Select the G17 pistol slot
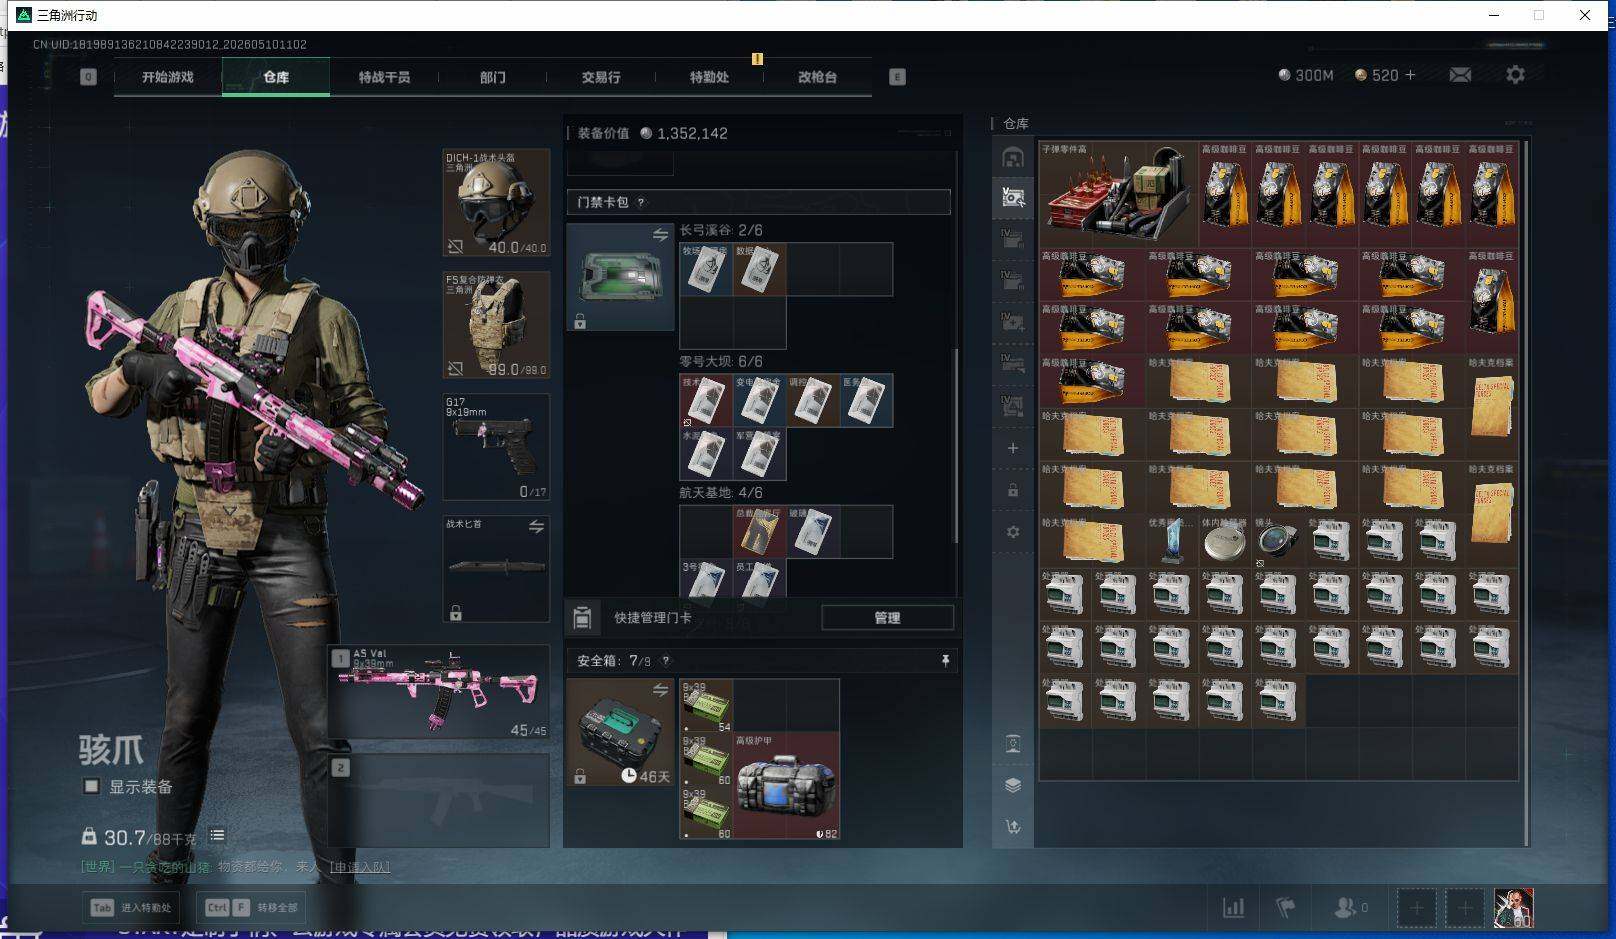The width and height of the screenshot is (1616, 939). (x=496, y=447)
